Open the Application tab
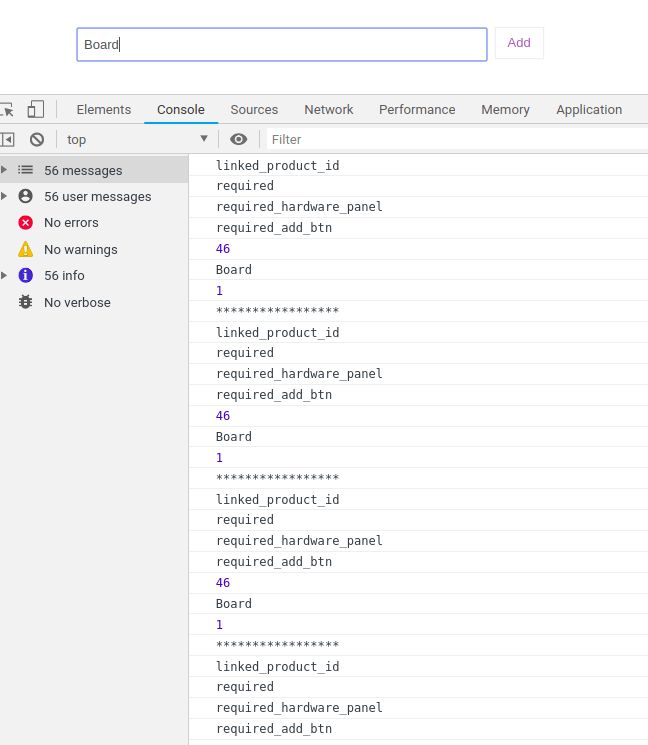This screenshot has width=648, height=745. 589,110
